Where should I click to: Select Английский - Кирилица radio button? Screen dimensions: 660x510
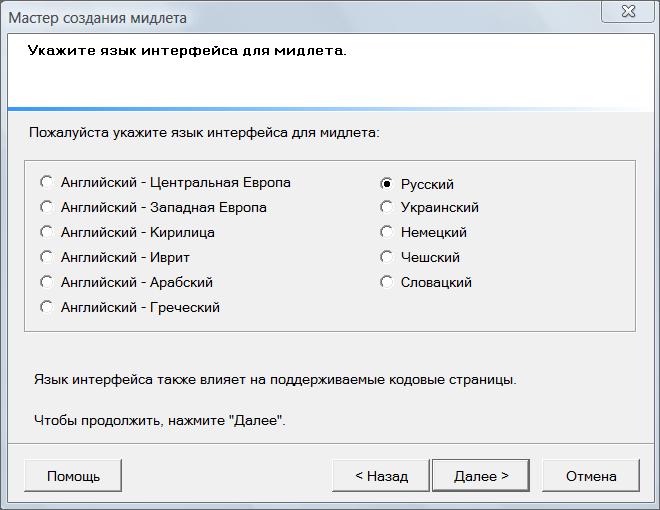[x=46, y=233]
